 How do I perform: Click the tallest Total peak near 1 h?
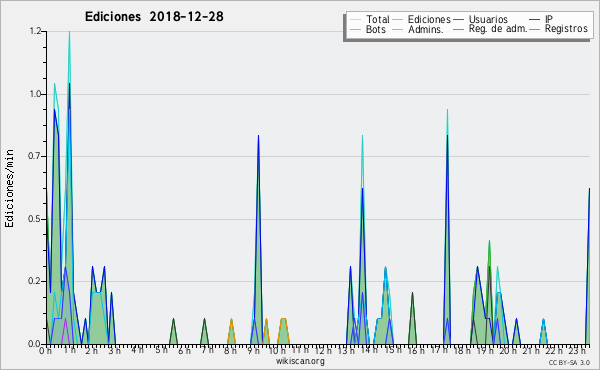point(69,32)
